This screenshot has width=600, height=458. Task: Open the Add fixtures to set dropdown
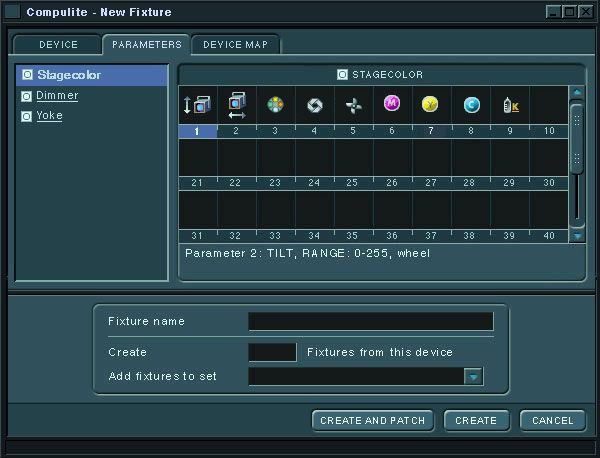tap(473, 377)
